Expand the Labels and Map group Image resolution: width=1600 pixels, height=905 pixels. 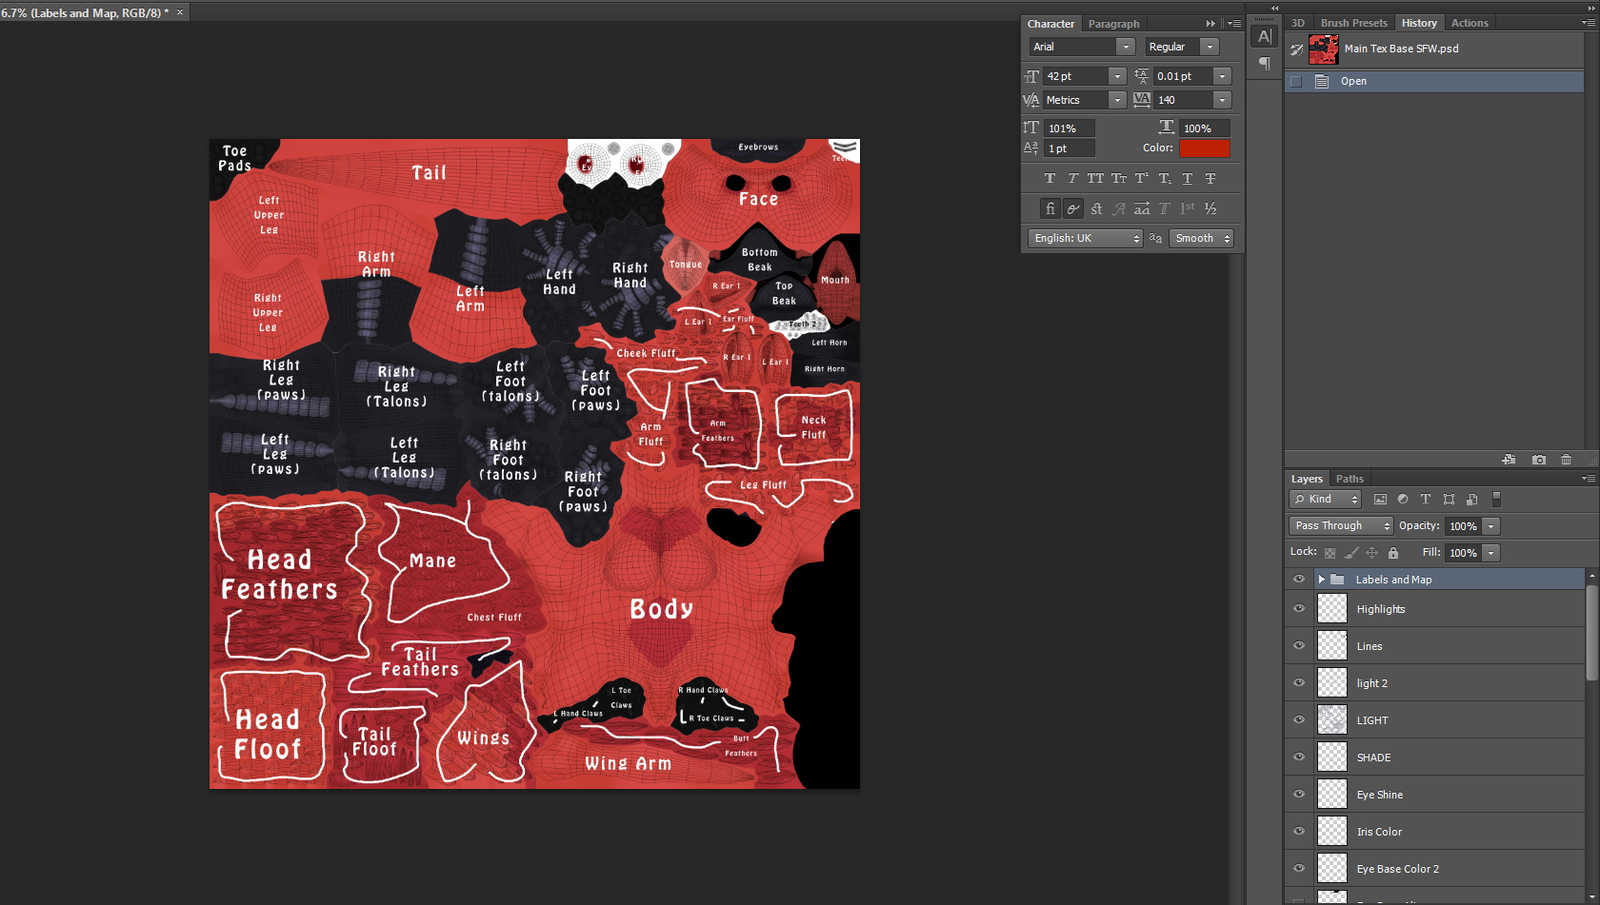1321,579
